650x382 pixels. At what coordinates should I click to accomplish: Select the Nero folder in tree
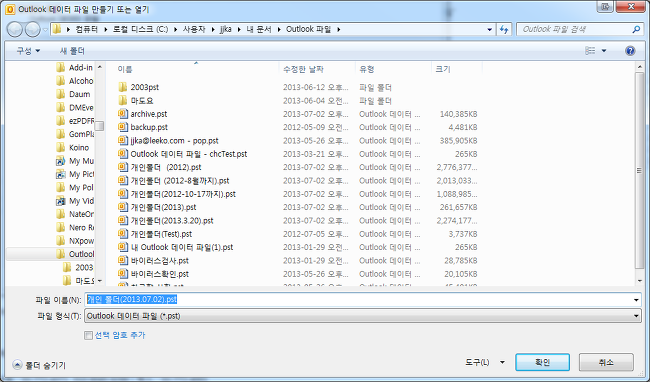coord(75,227)
